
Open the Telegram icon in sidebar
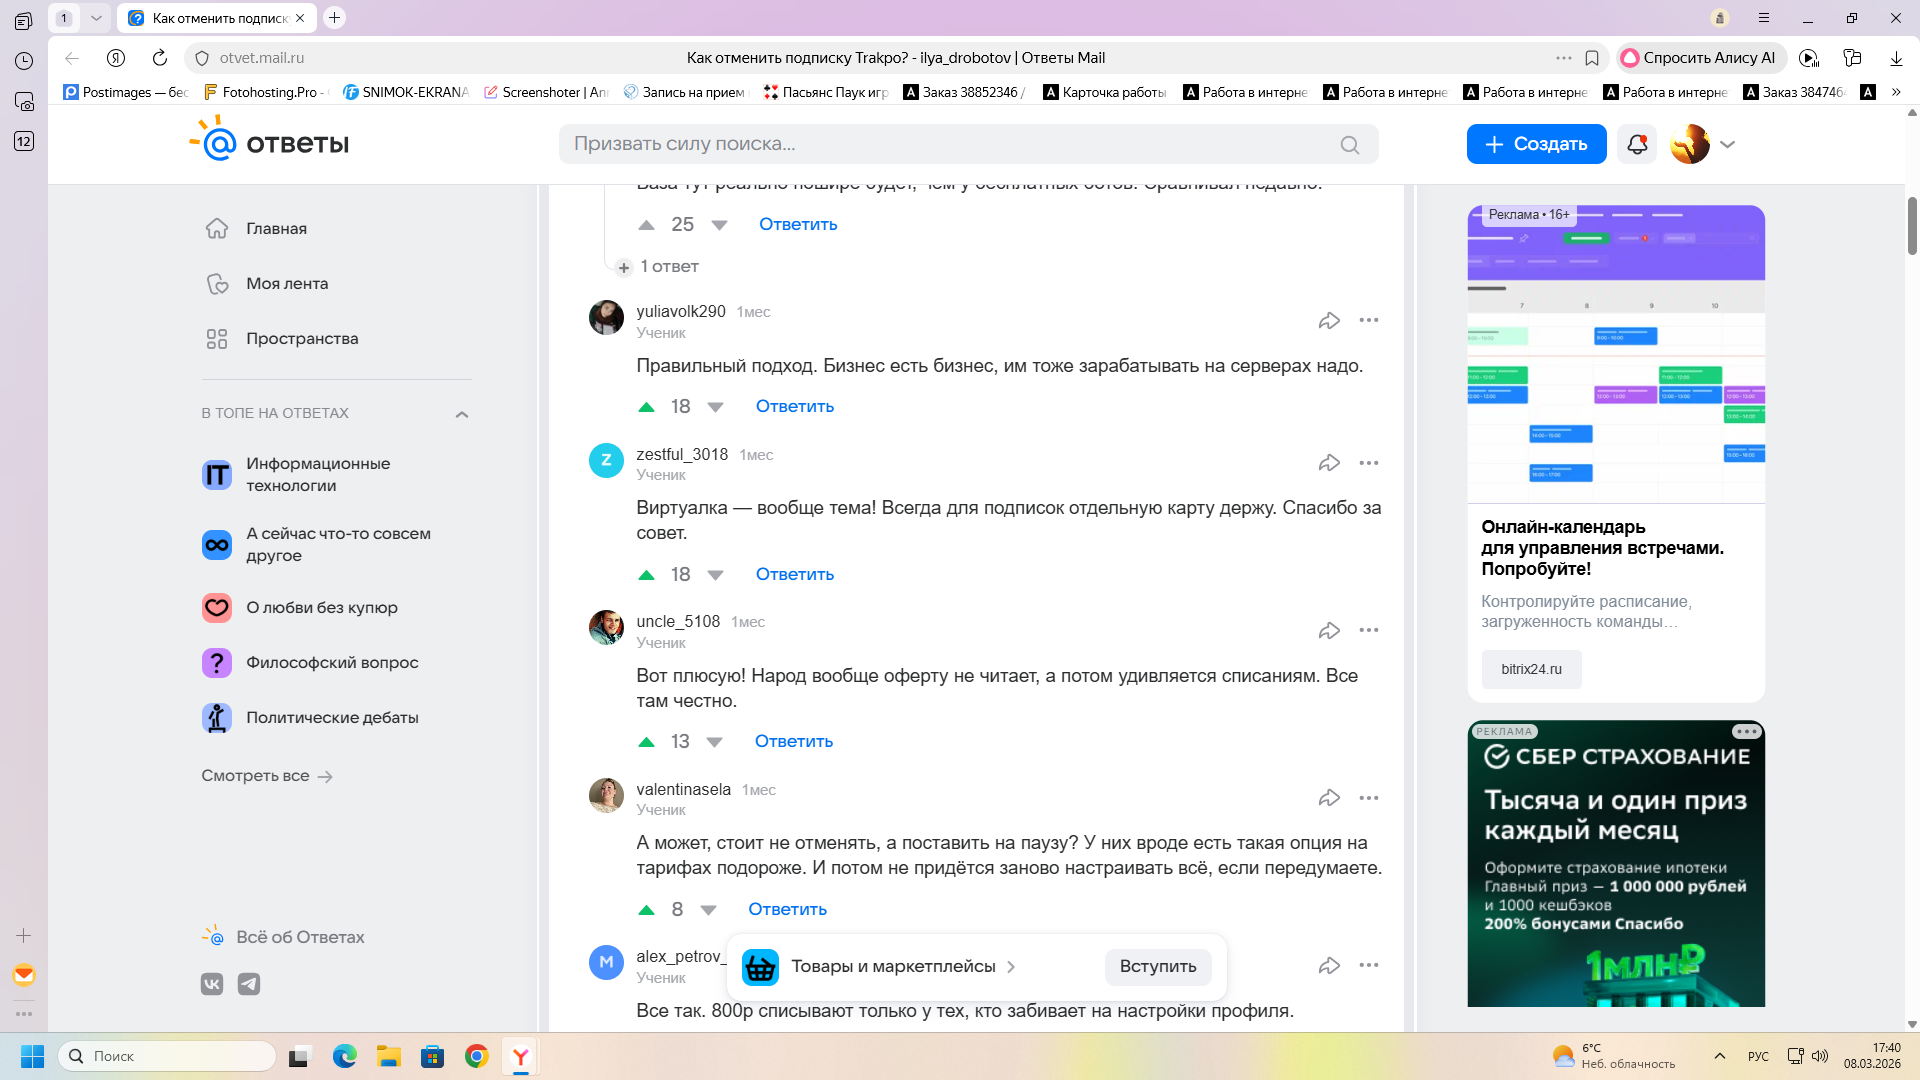(x=249, y=984)
